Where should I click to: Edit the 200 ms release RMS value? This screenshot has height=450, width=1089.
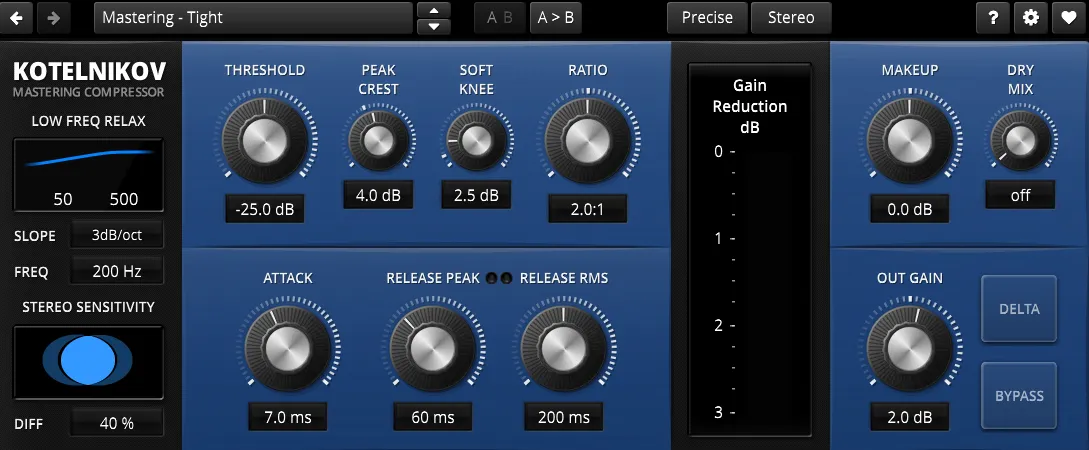click(x=564, y=417)
